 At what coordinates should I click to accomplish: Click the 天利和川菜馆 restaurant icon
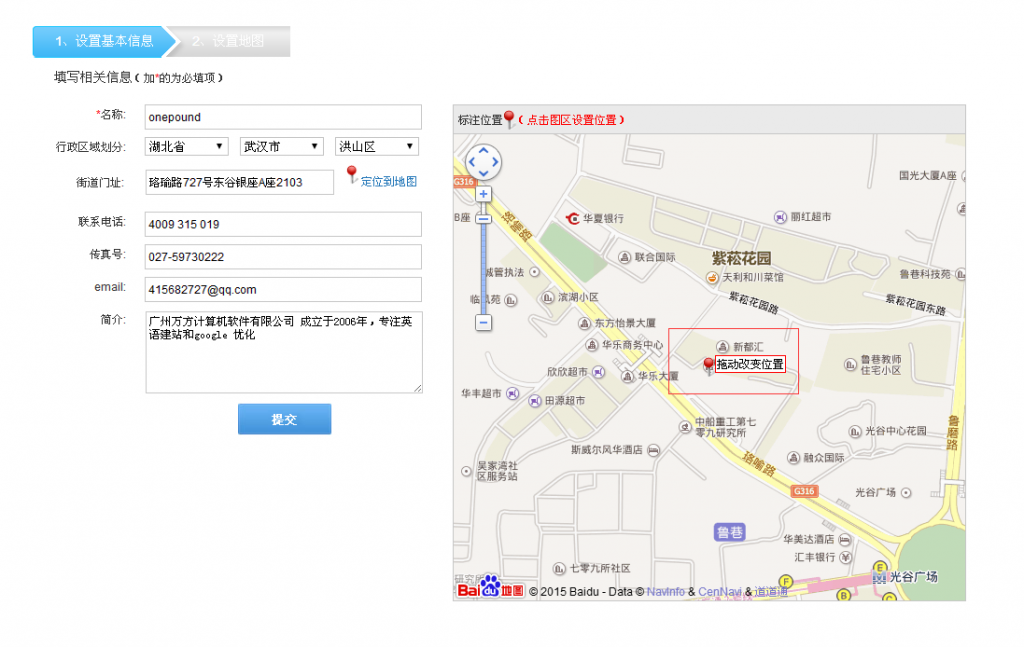pyautogui.click(x=712, y=277)
